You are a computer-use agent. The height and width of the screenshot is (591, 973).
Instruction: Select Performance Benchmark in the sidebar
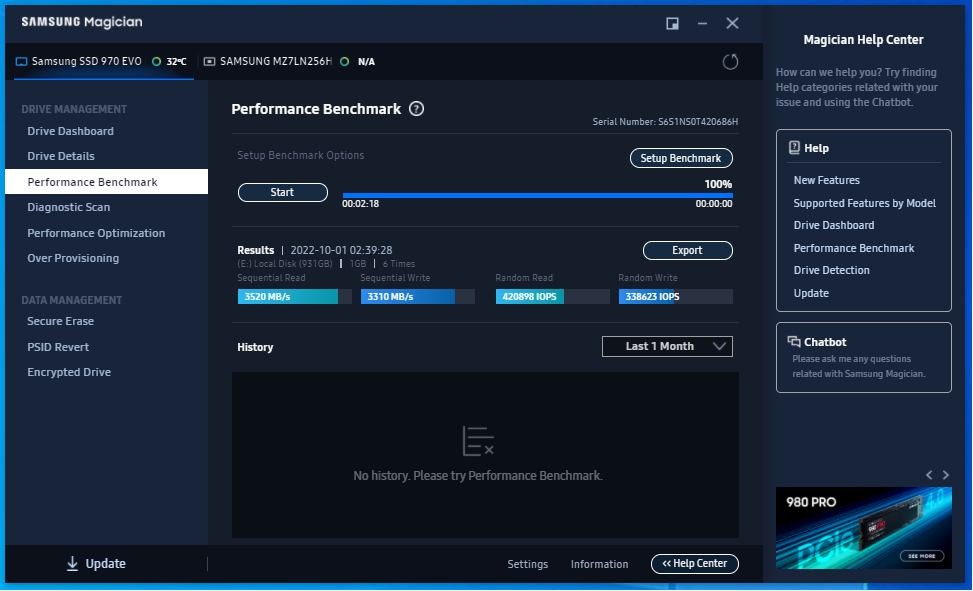point(107,182)
